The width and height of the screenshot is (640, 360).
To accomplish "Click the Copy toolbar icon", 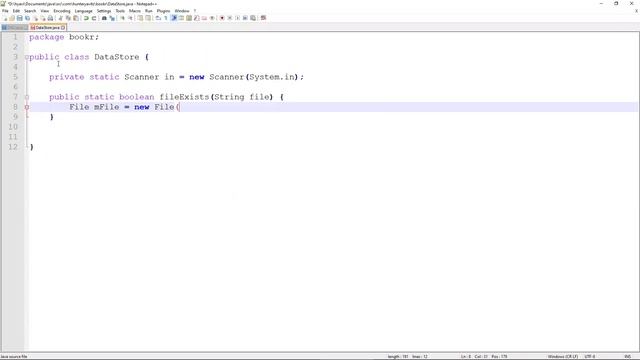I will coord(68,18).
